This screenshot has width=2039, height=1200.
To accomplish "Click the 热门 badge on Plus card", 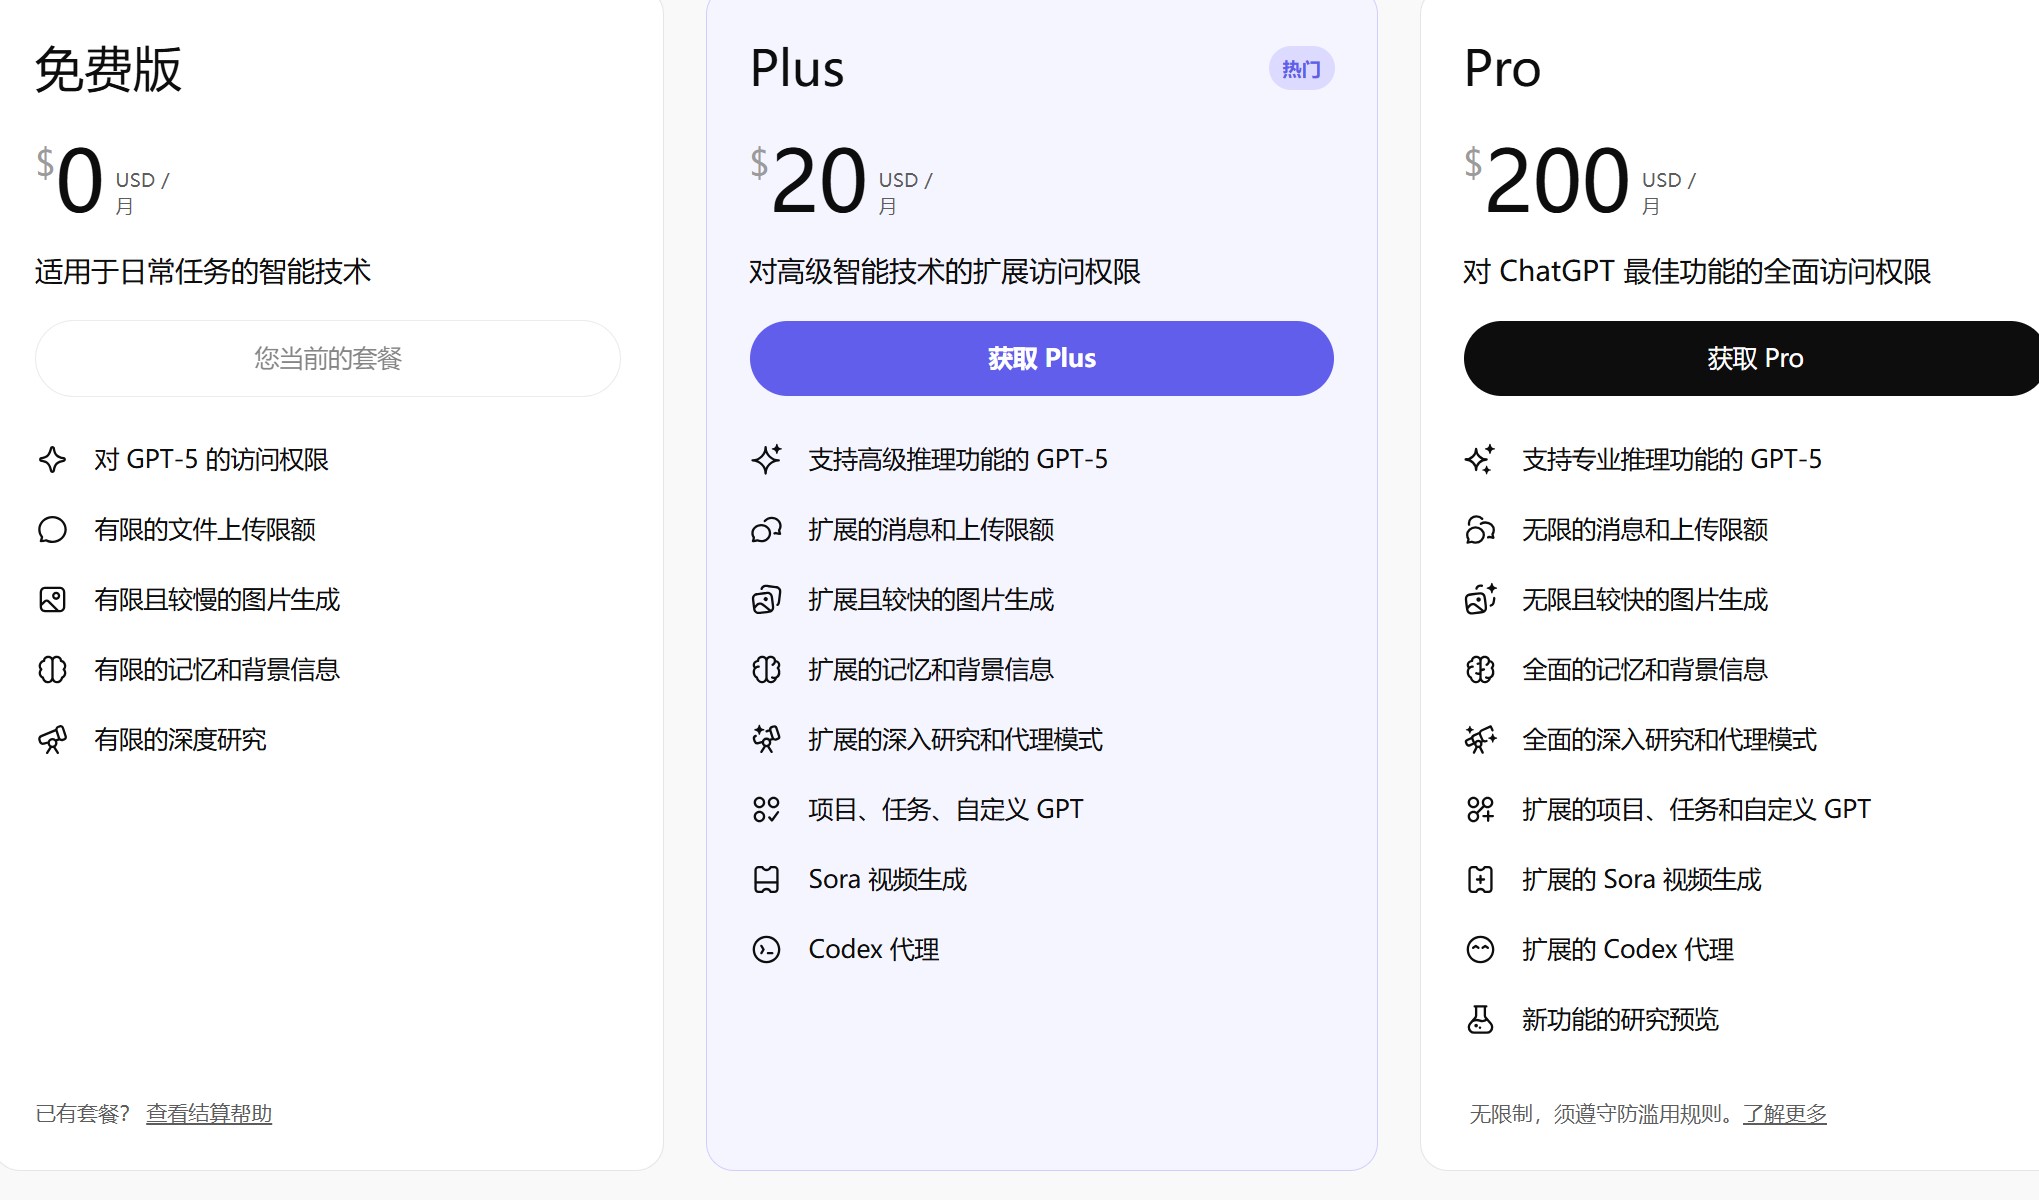I will tap(1301, 69).
